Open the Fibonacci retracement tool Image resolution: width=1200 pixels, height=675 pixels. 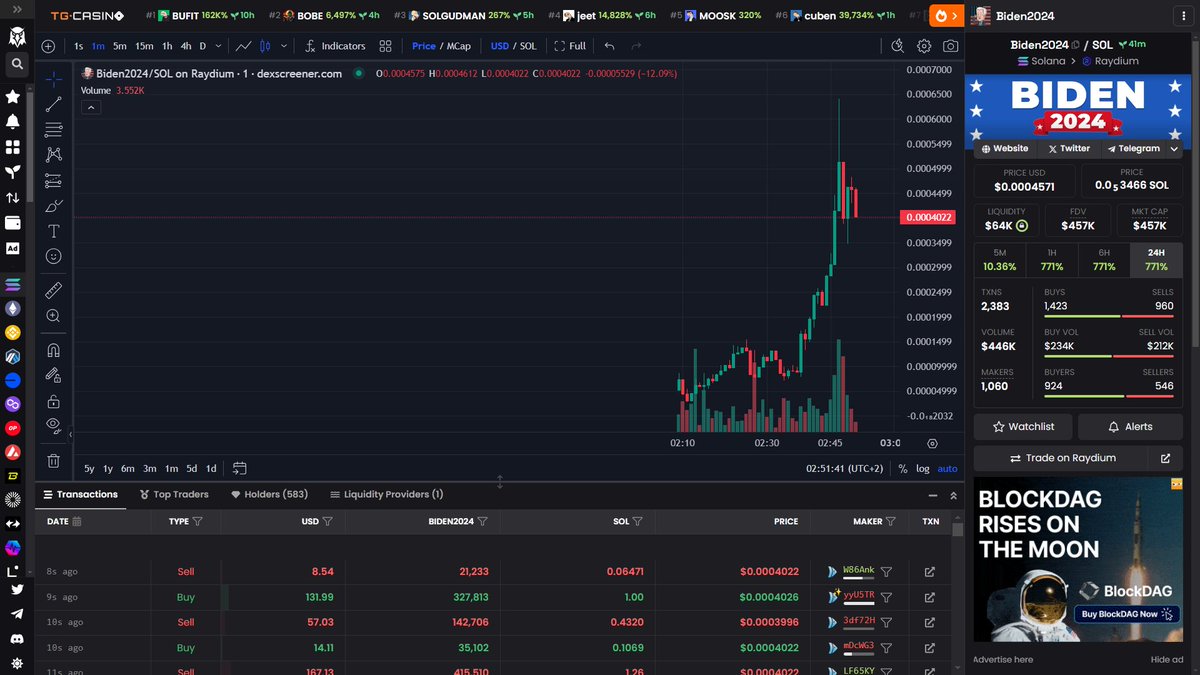[54, 129]
